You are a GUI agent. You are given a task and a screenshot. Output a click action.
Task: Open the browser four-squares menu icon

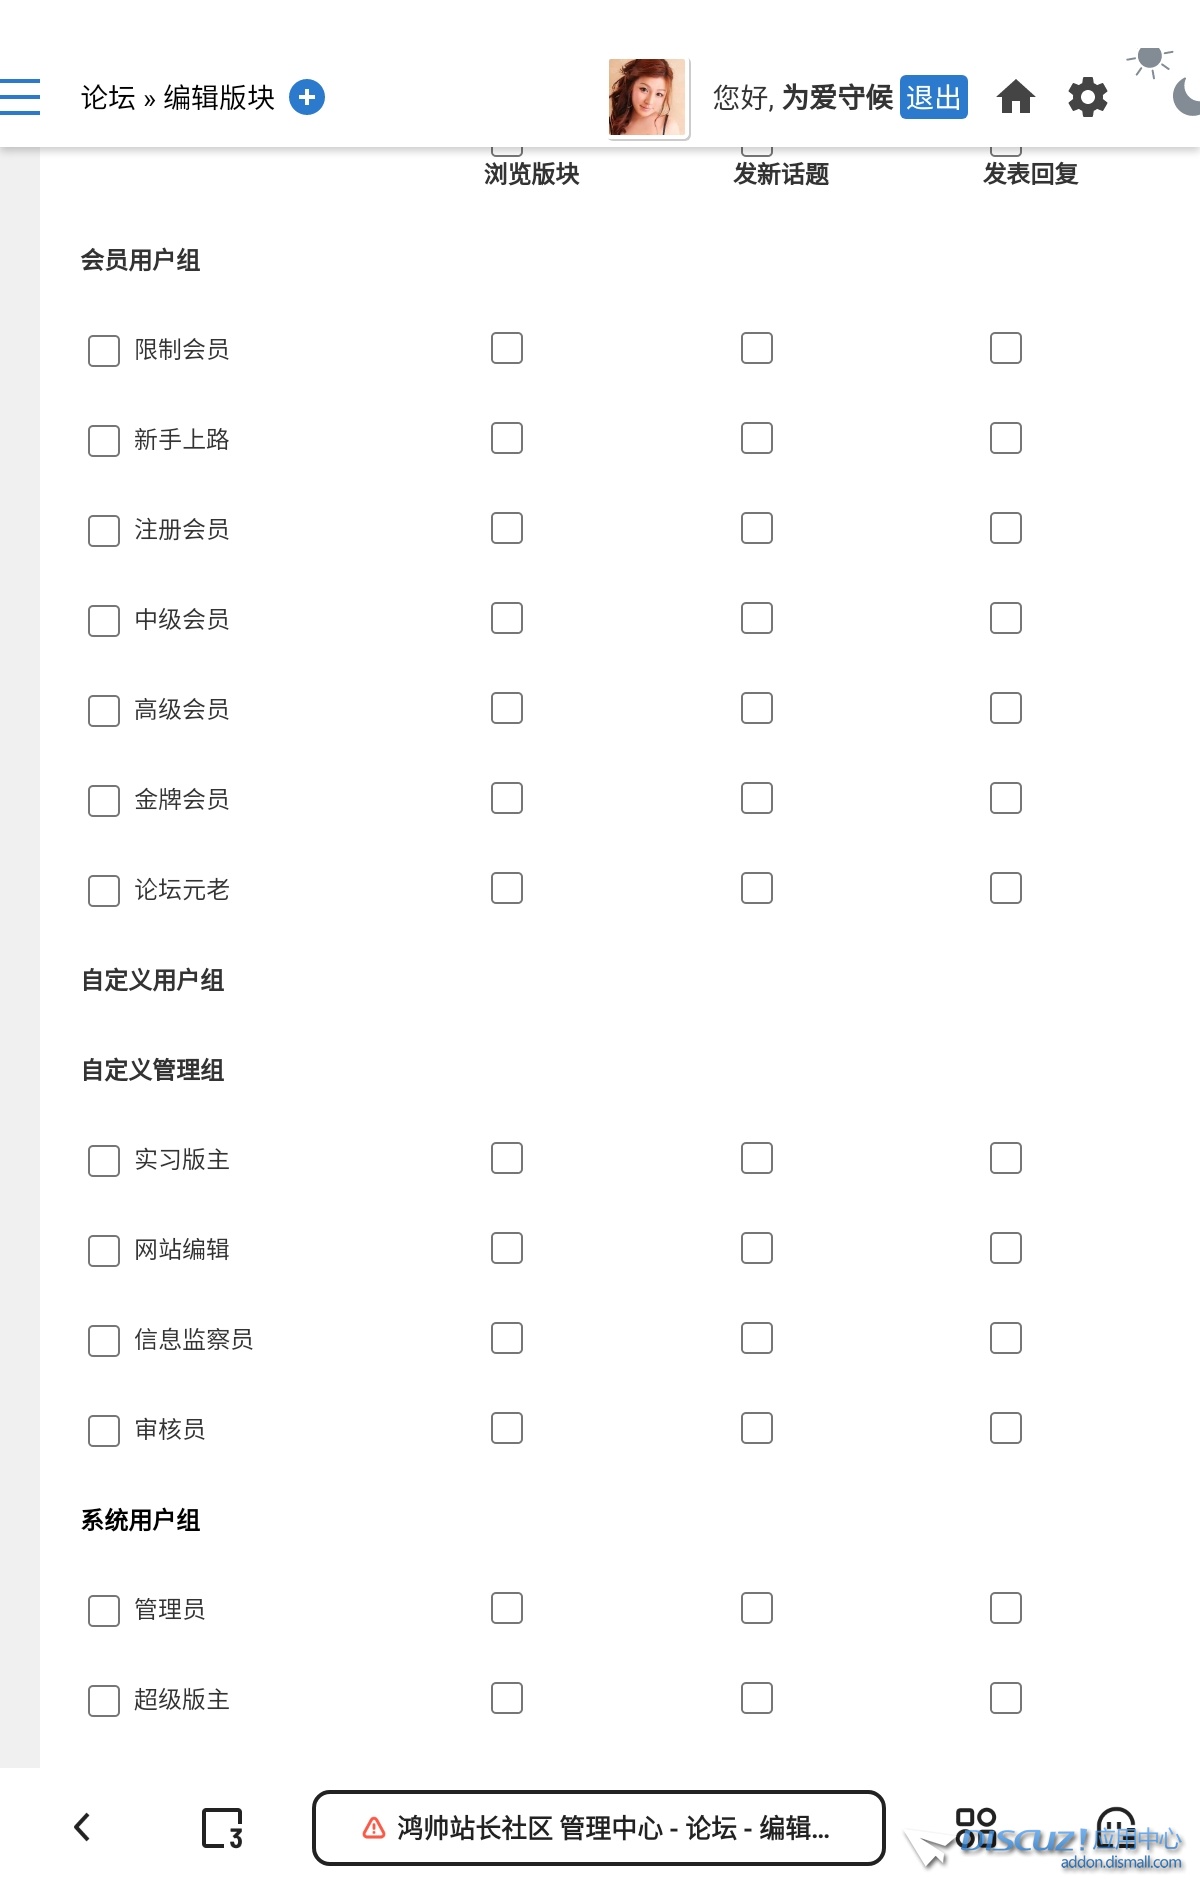[x=976, y=1827]
